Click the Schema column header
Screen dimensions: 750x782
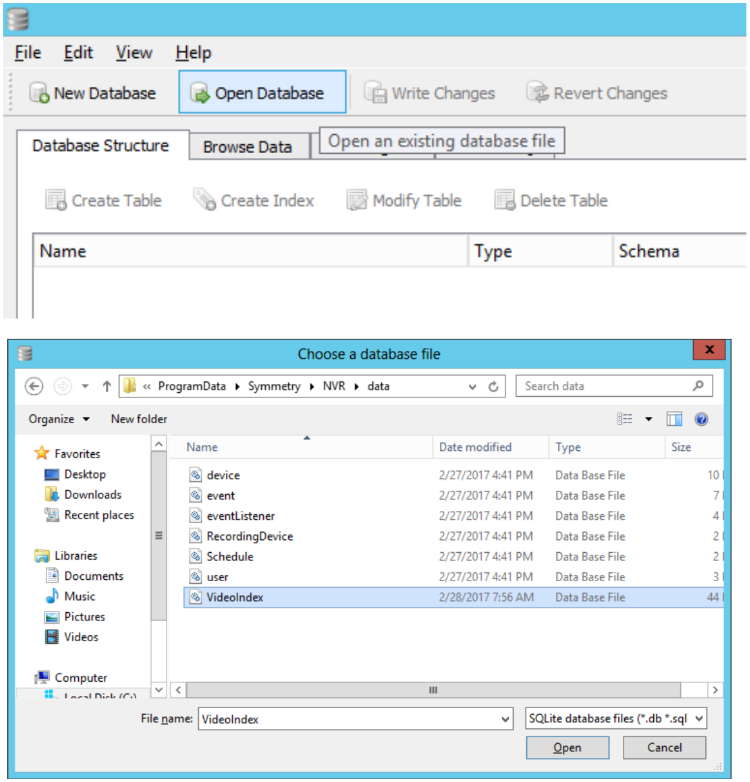point(679,251)
